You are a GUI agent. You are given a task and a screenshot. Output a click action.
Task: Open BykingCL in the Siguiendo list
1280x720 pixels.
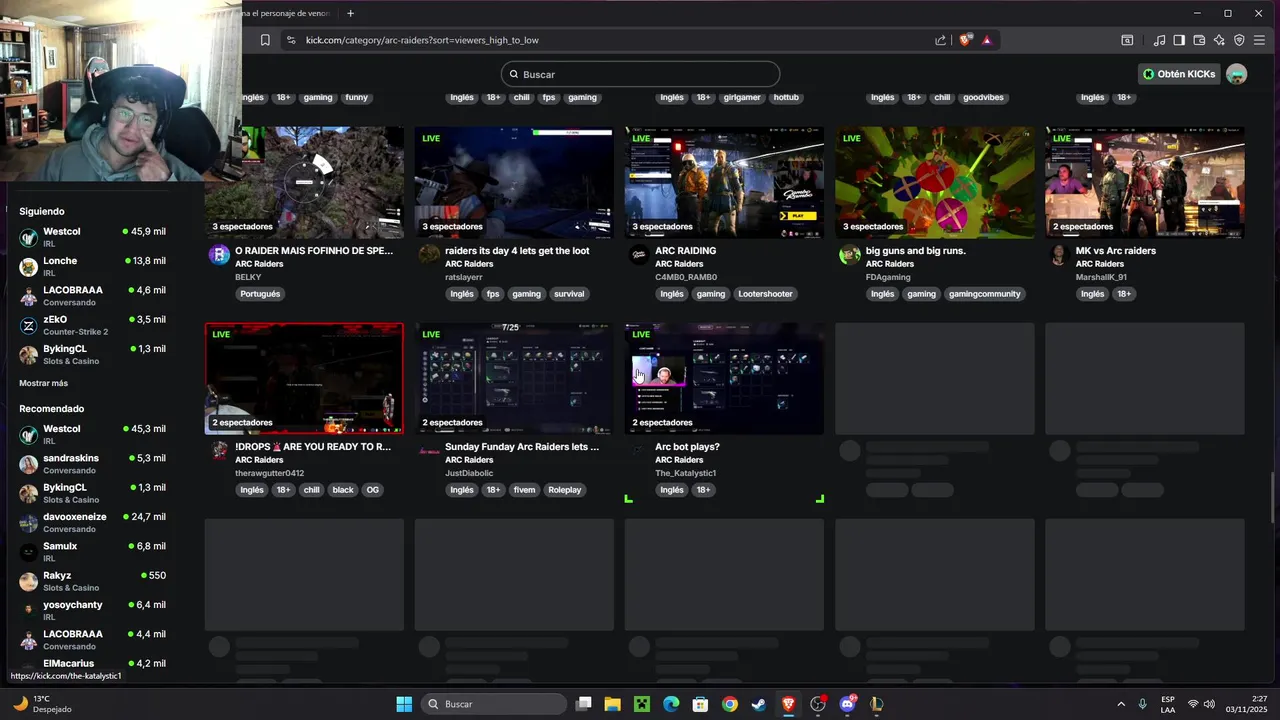tap(93, 354)
